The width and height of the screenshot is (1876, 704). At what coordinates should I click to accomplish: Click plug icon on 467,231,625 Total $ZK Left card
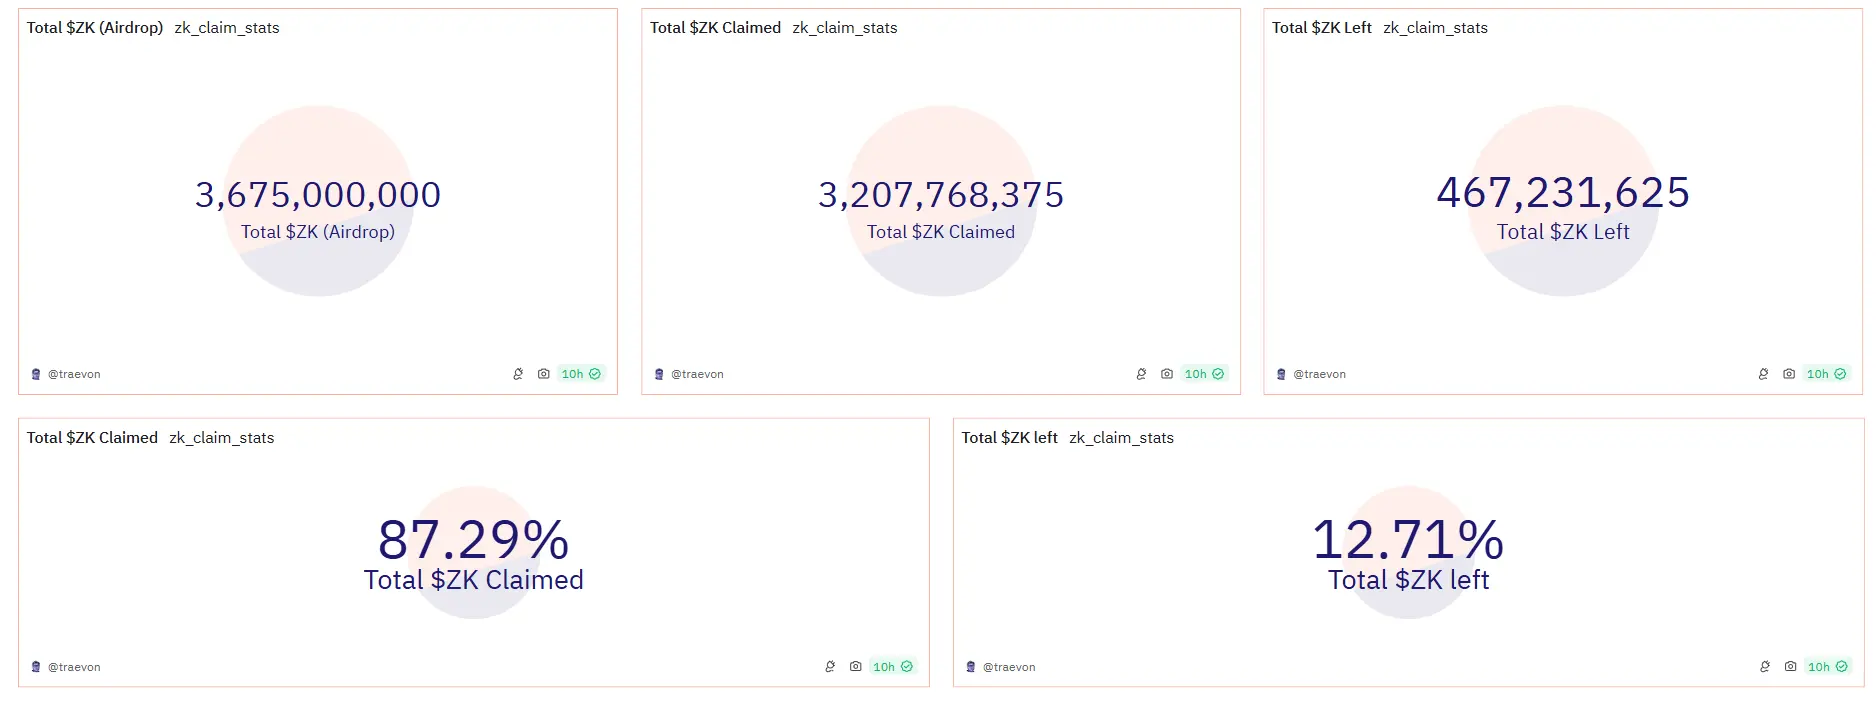(x=1763, y=374)
